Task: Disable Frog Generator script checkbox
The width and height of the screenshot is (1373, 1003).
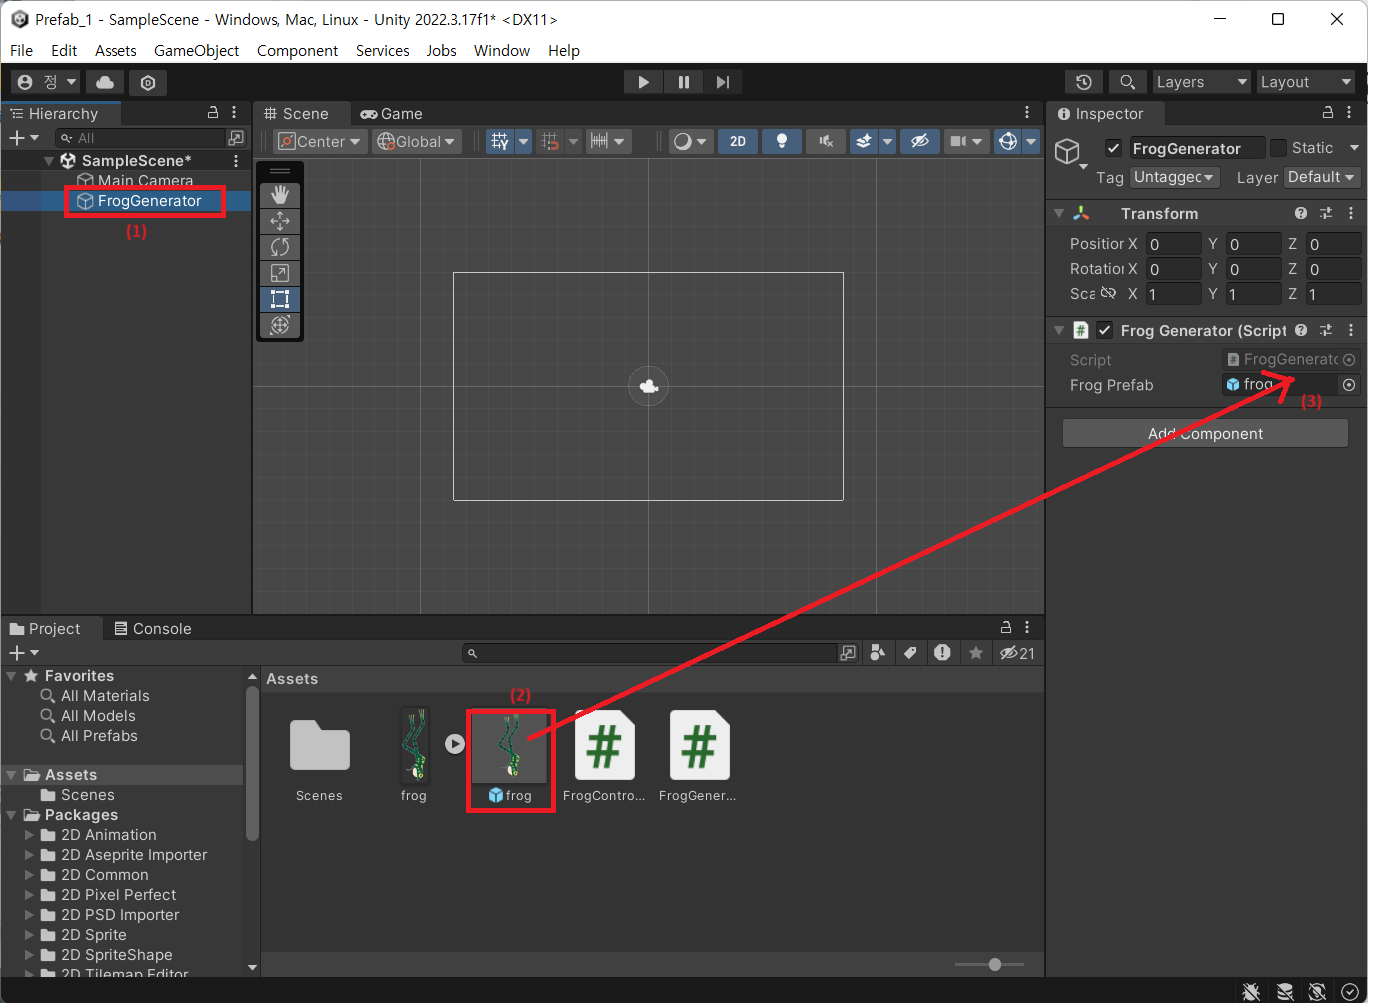Action: coord(1104,330)
